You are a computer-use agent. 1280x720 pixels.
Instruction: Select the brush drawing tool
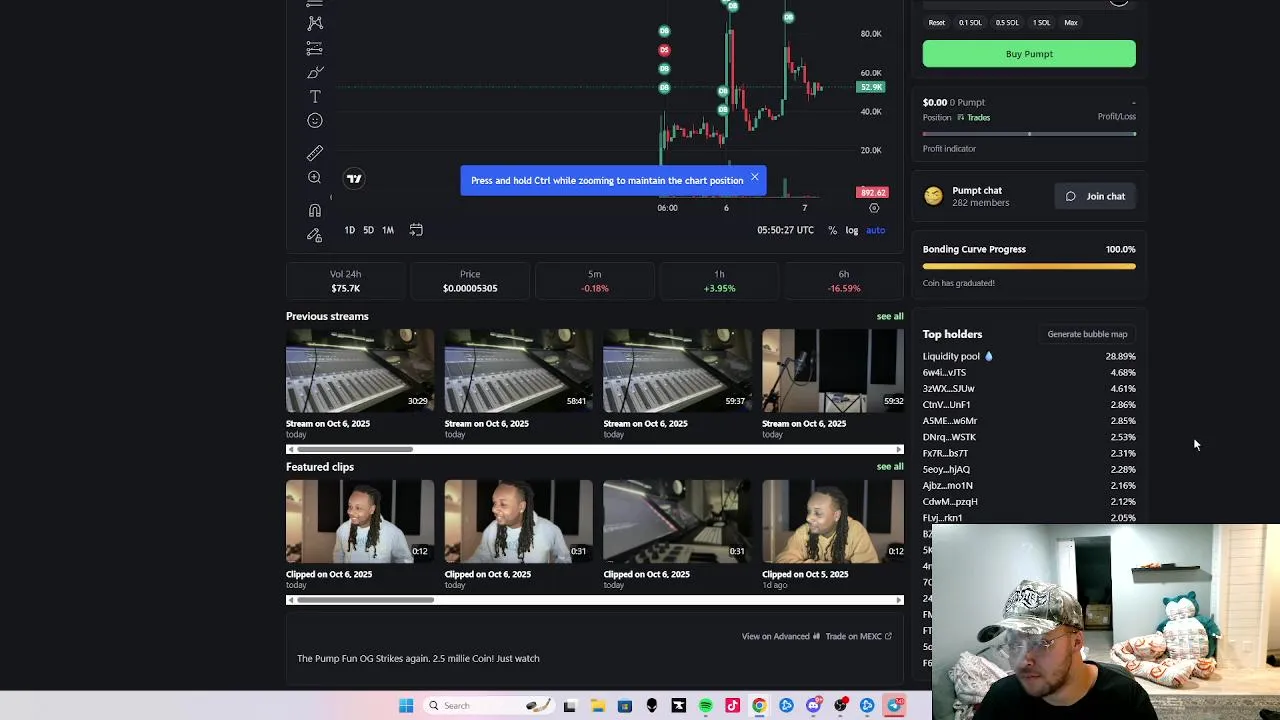[x=315, y=72]
